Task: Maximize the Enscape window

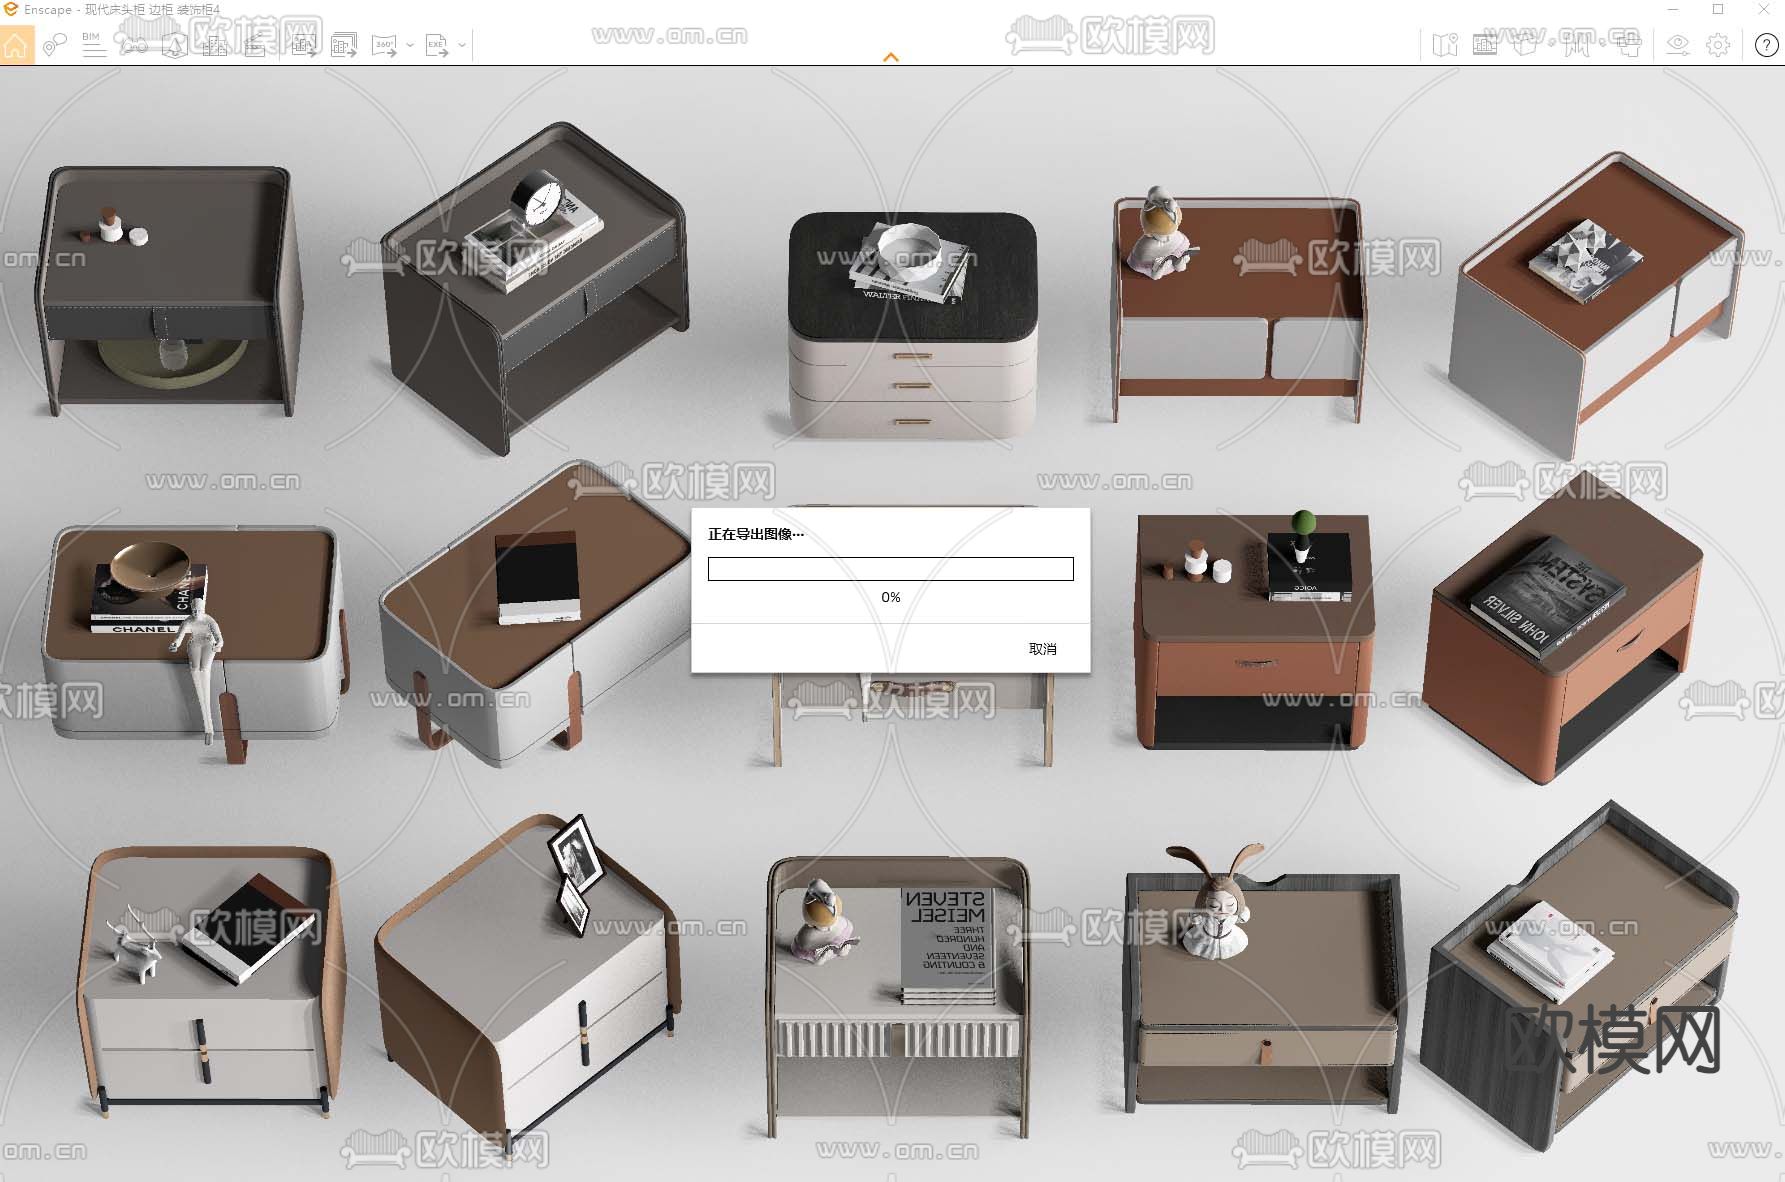Action: point(1718,9)
